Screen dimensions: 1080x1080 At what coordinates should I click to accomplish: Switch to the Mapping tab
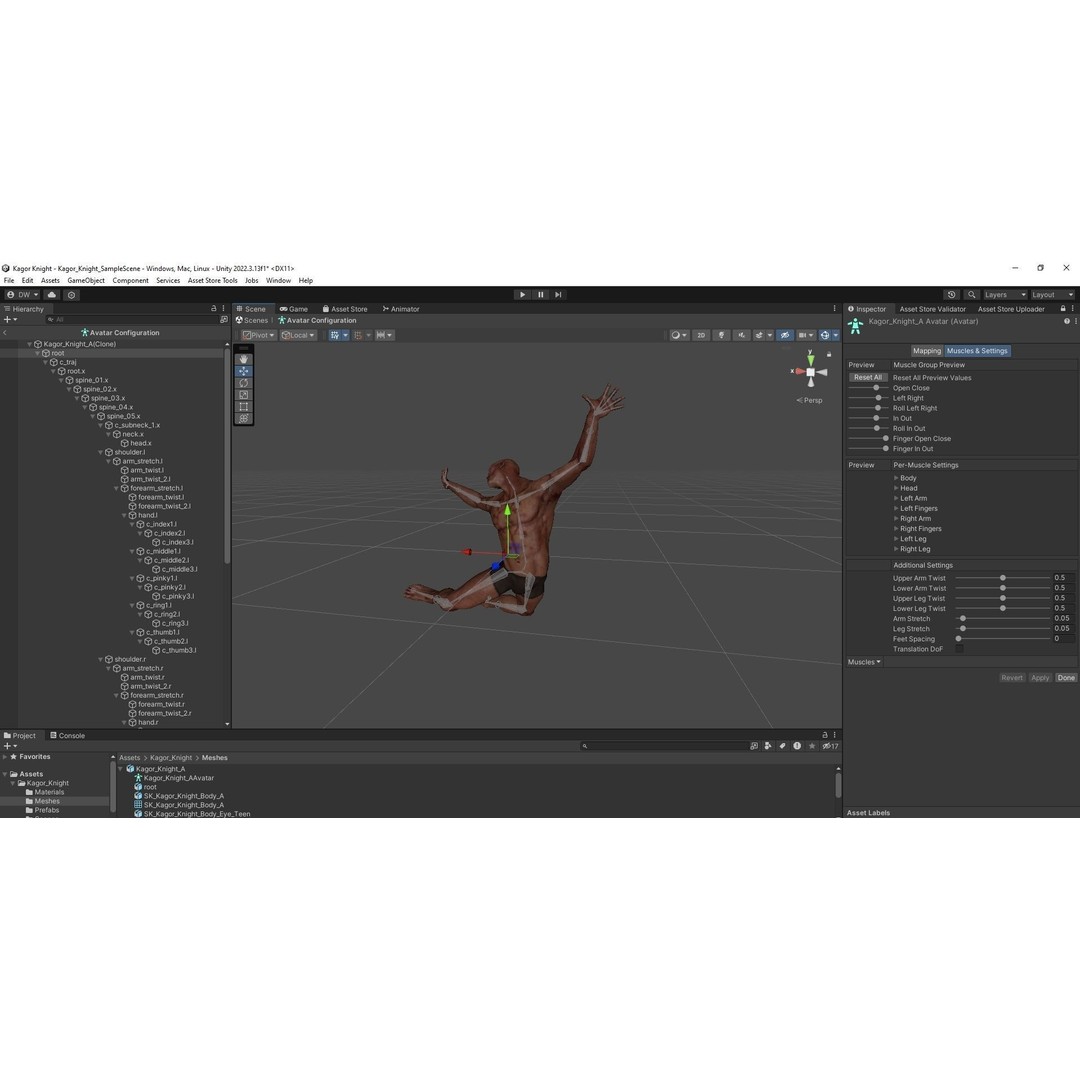[926, 351]
